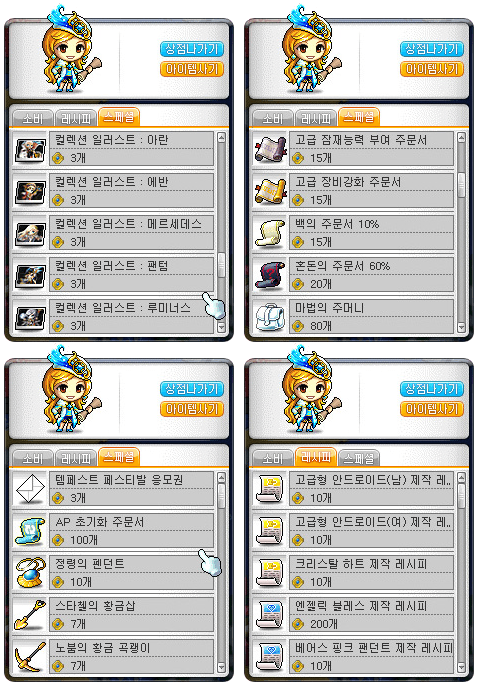Click 아이템사기 button in bottom-right shop
Screen dimensions: 479x685
[432, 409]
